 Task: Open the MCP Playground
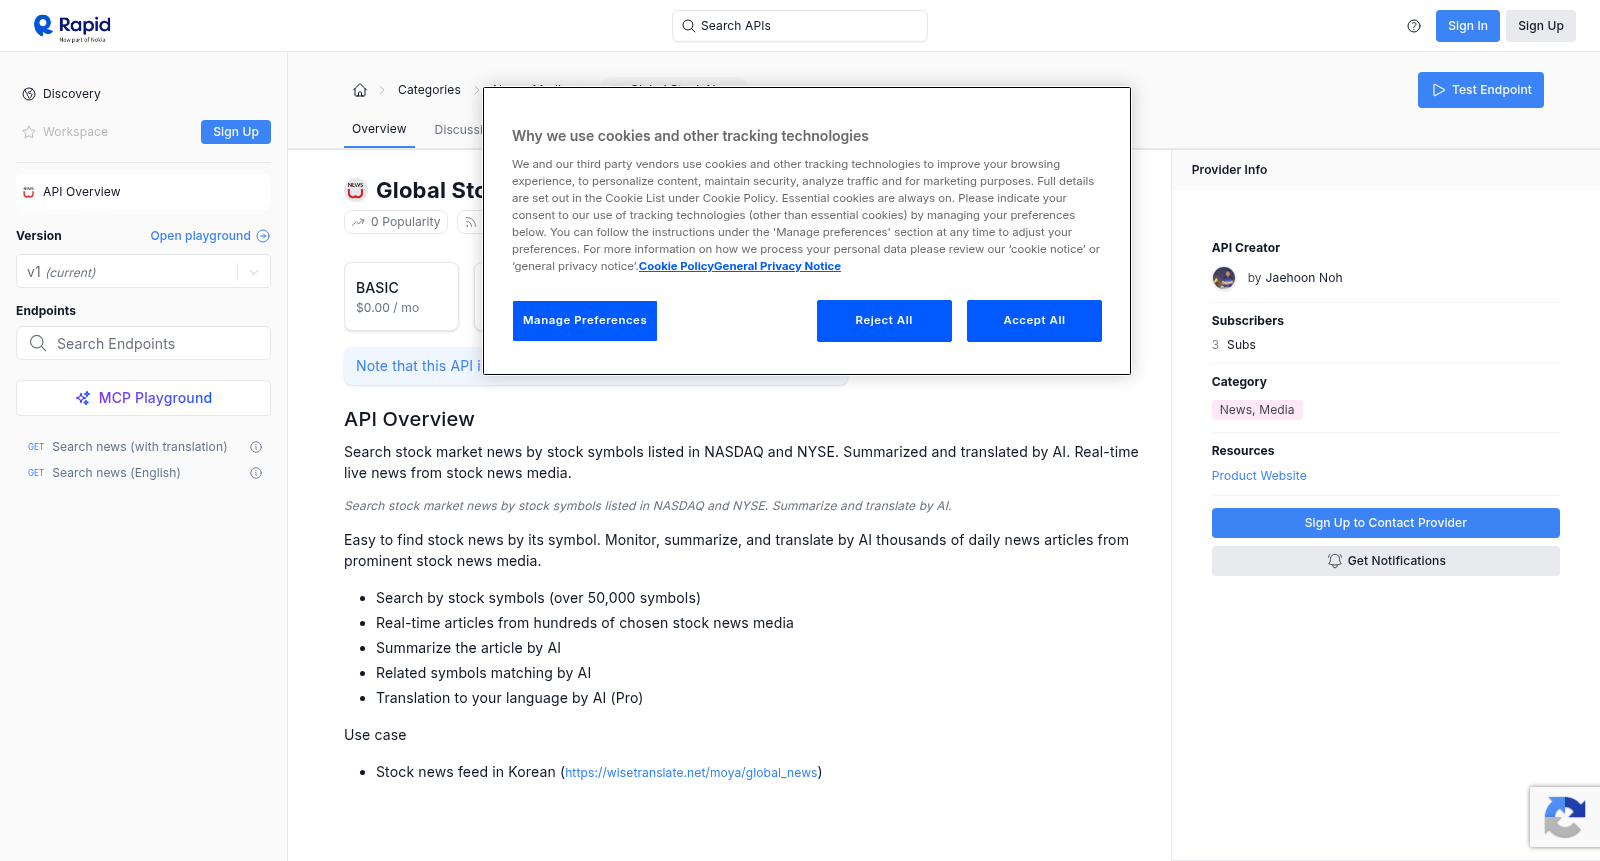point(143,398)
